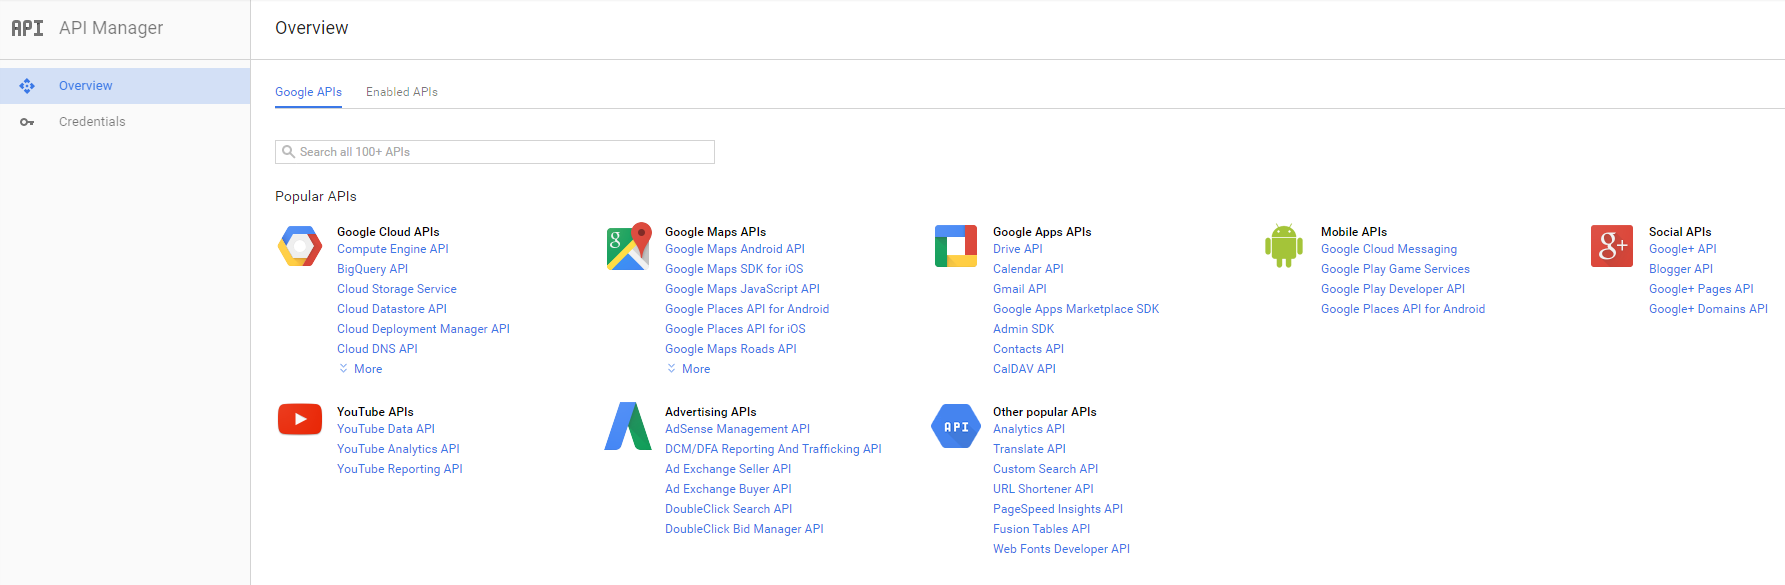The width and height of the screenshot is (1785, 585).
Task: Open AdSense Management API link
Action: coord(738,429)
